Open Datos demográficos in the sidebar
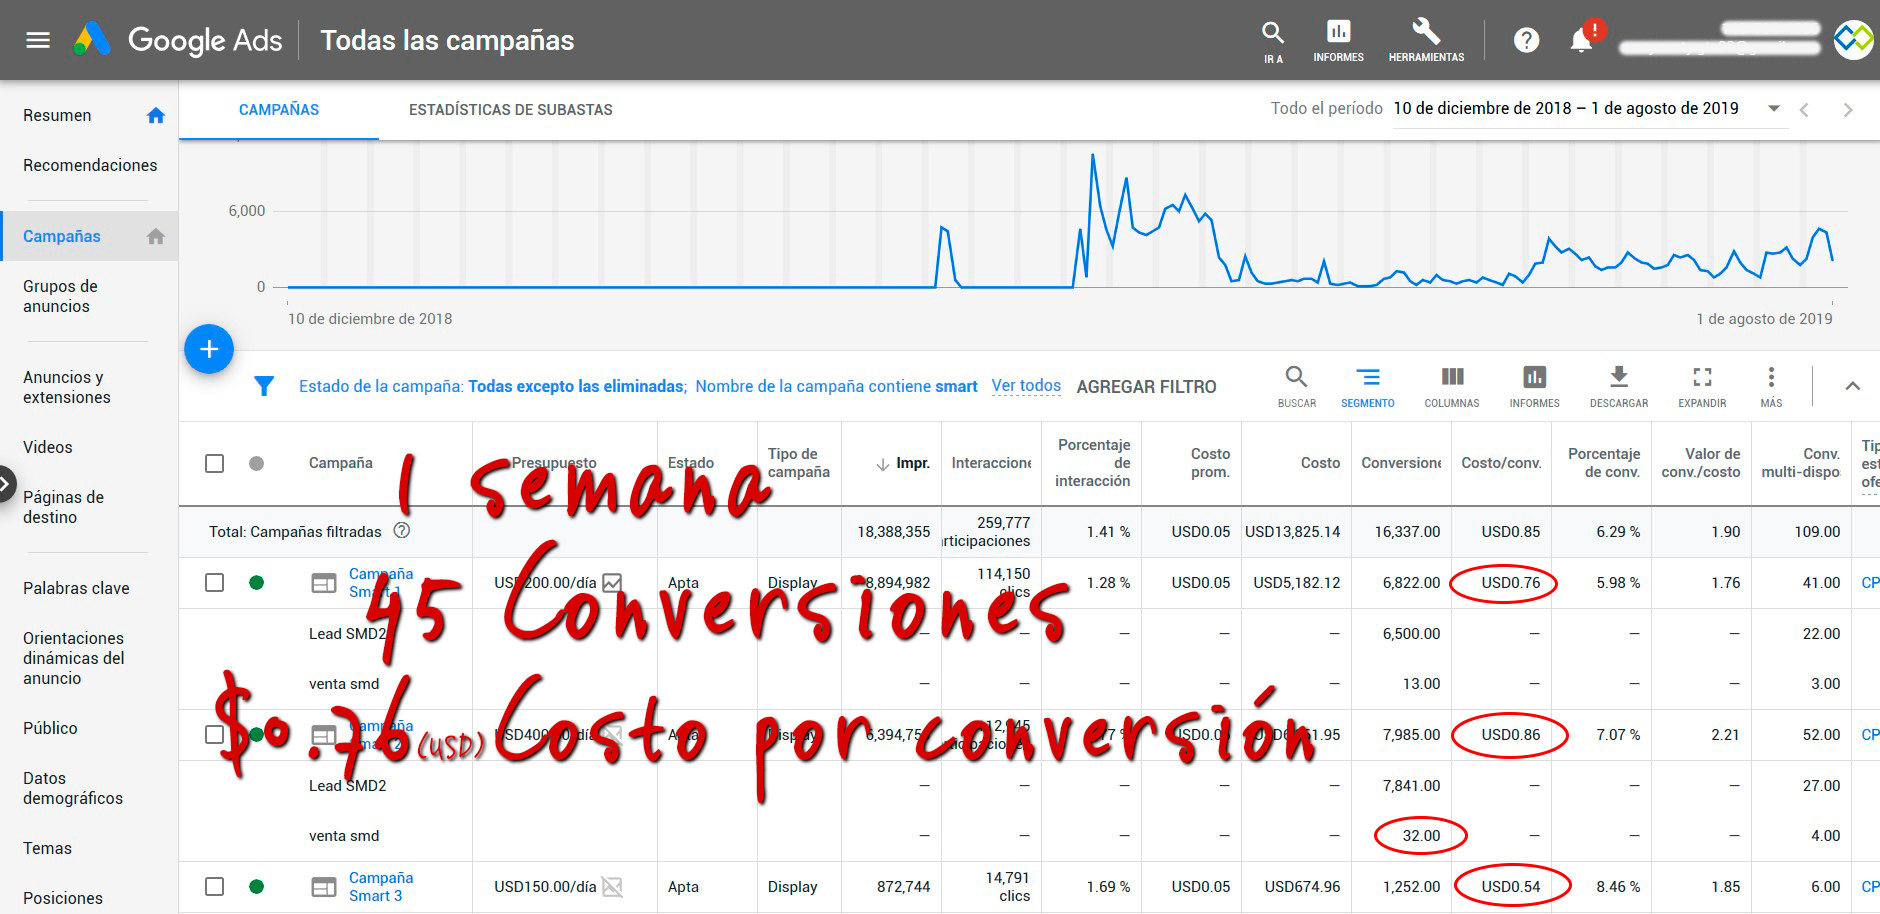This screenshot has height=914, width=1880. tap(73, 788)
